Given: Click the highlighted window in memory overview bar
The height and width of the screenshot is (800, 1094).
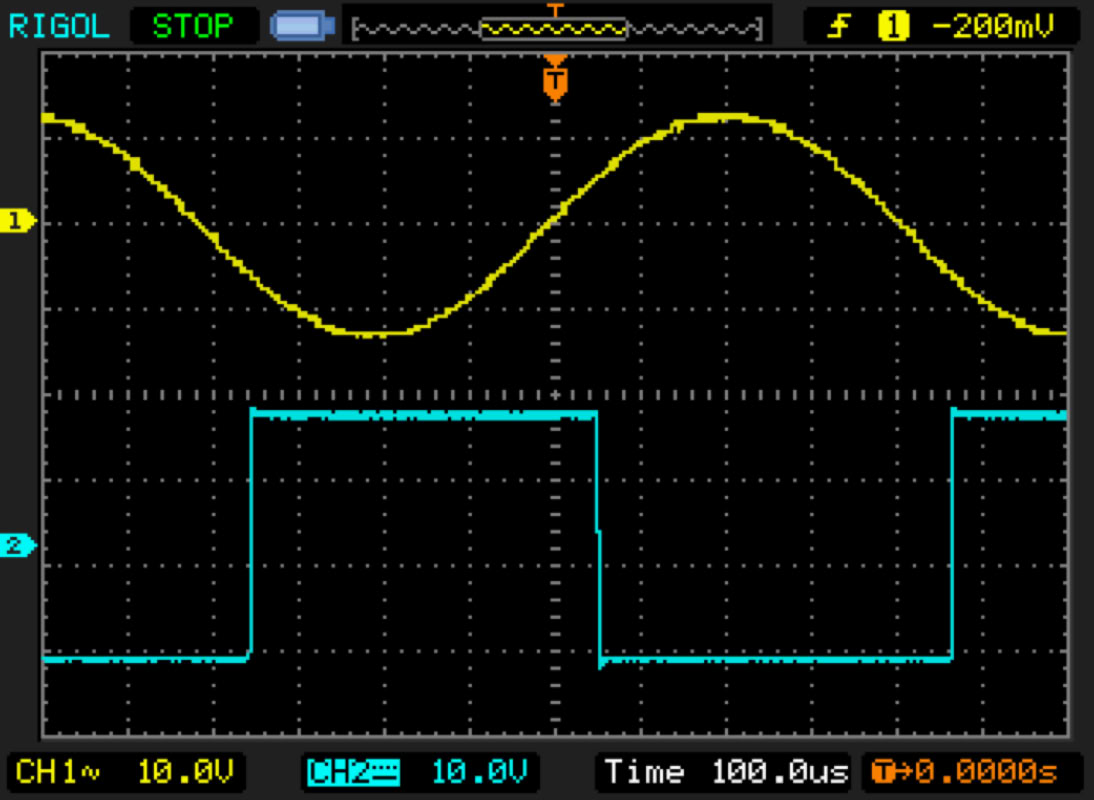Looking at the screenshot, I should [553, 29].
